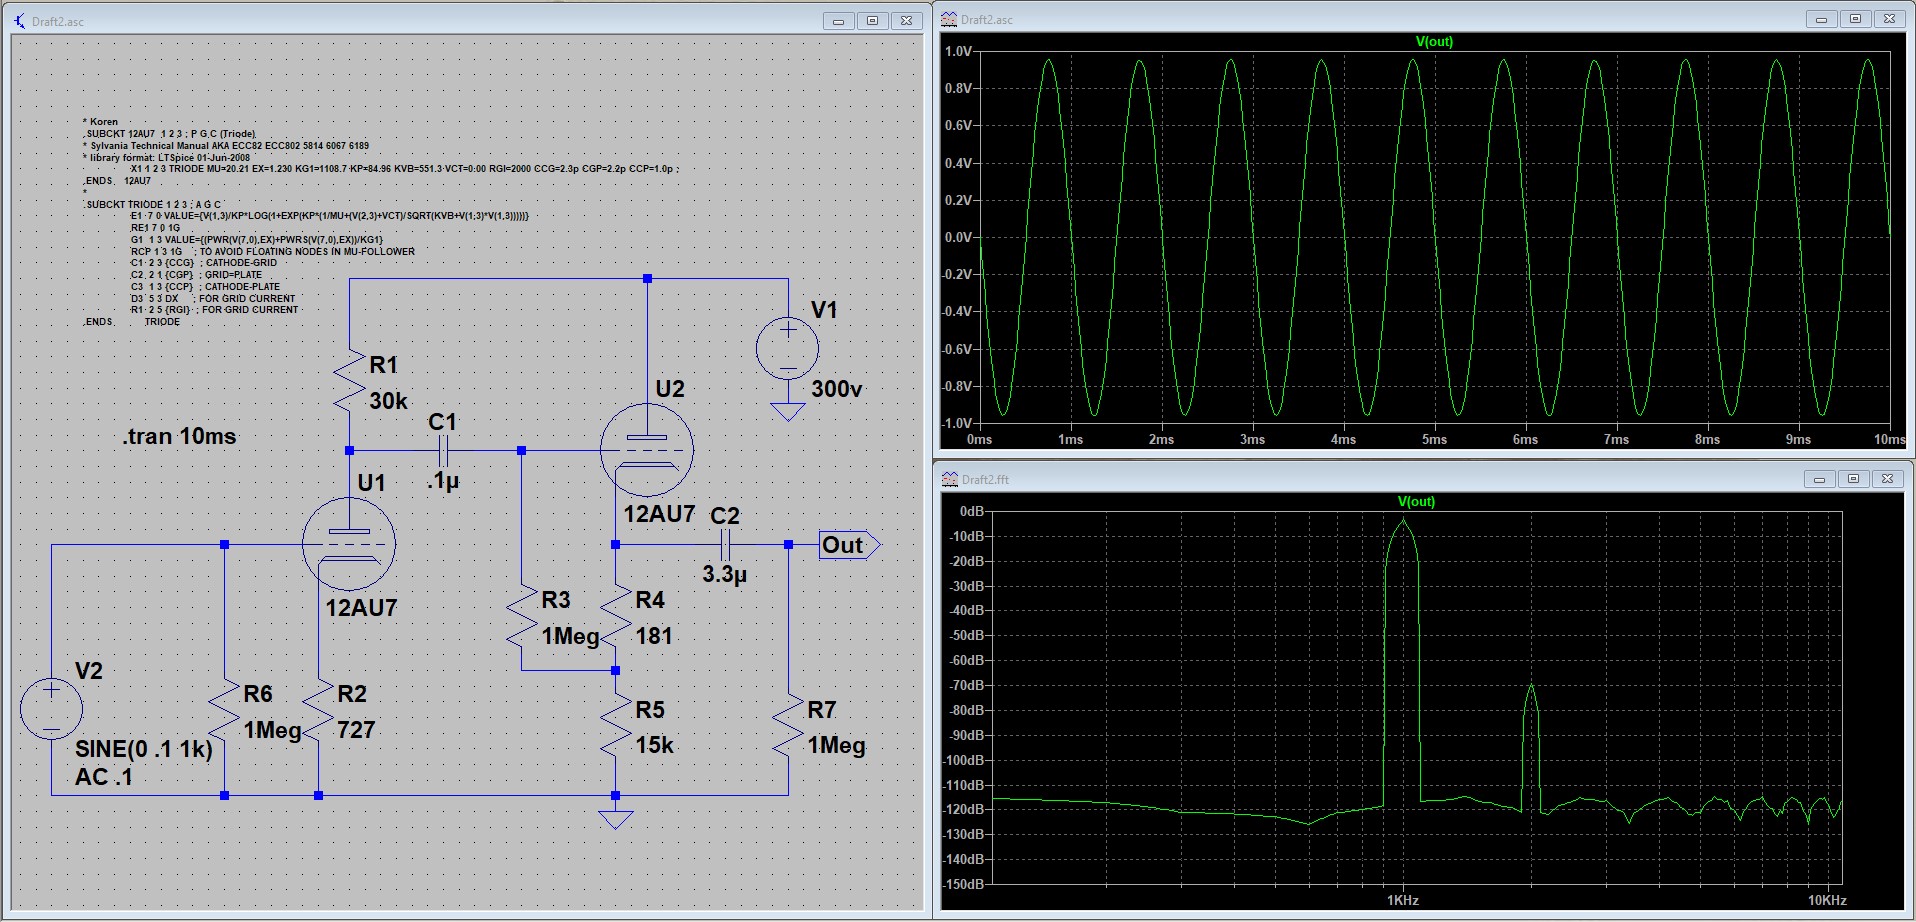The image size is (1916, 922).
Task: Click the 181 value of R4
Action: 654,636
